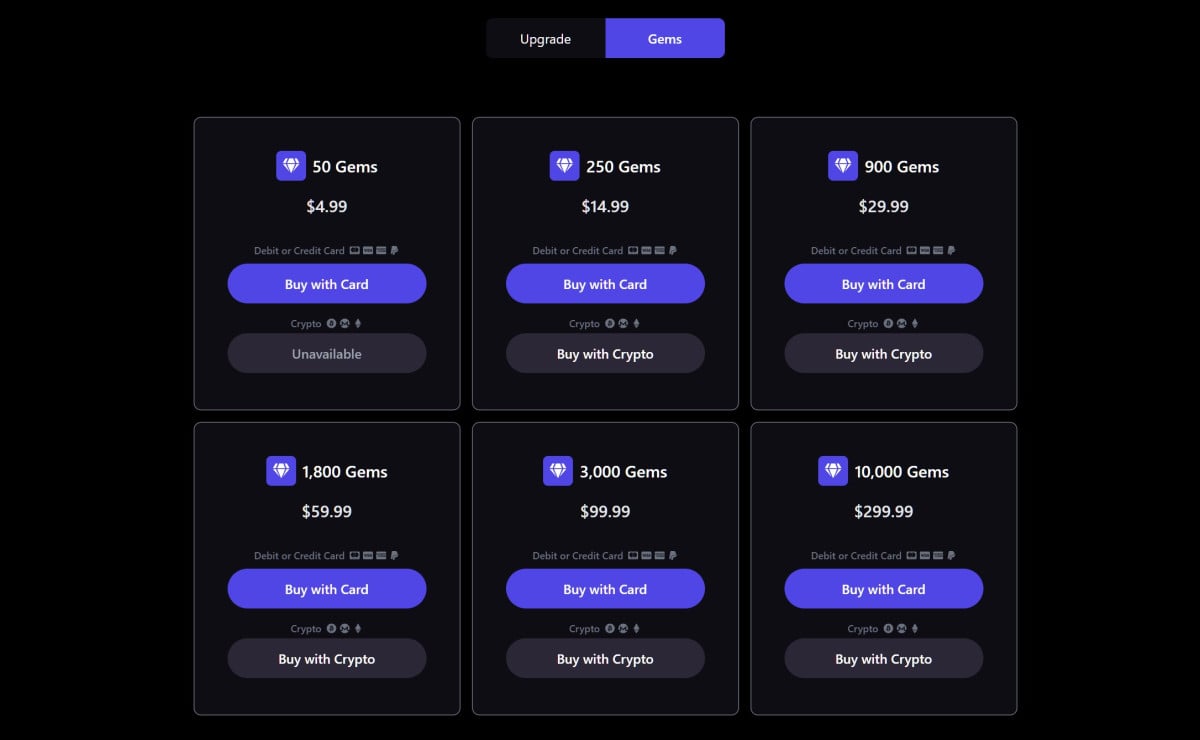Buy 250 Gems with crypto
This screenshot has height=740, width=1200.
(605, 354)
